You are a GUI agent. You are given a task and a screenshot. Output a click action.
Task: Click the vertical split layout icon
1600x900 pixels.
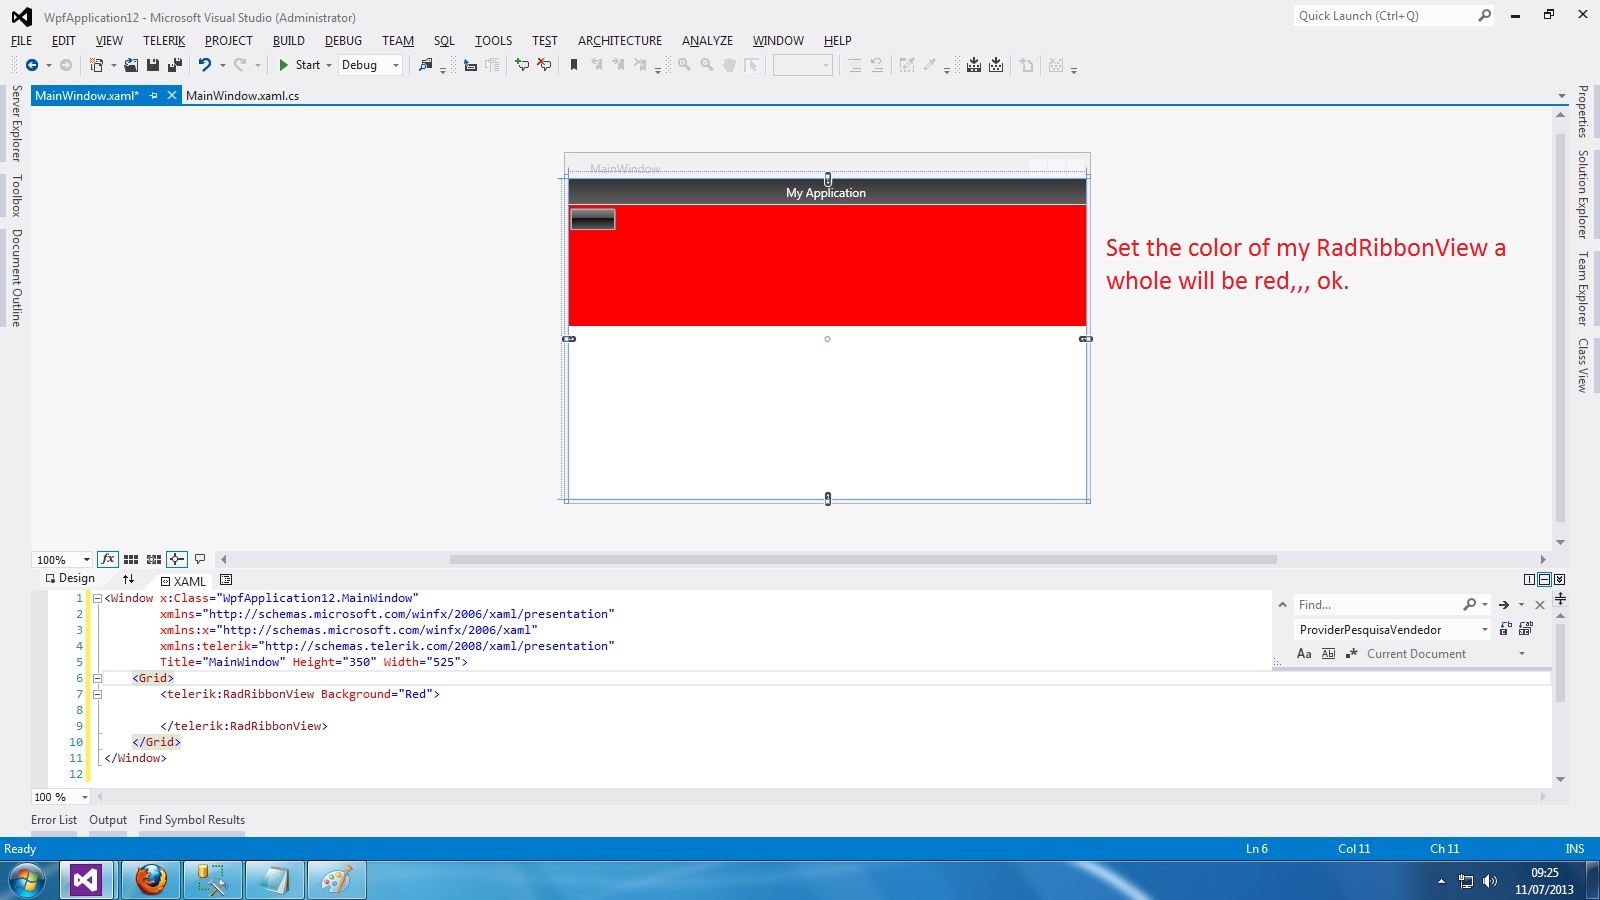pyautogui.click(x=1529, y=579)
